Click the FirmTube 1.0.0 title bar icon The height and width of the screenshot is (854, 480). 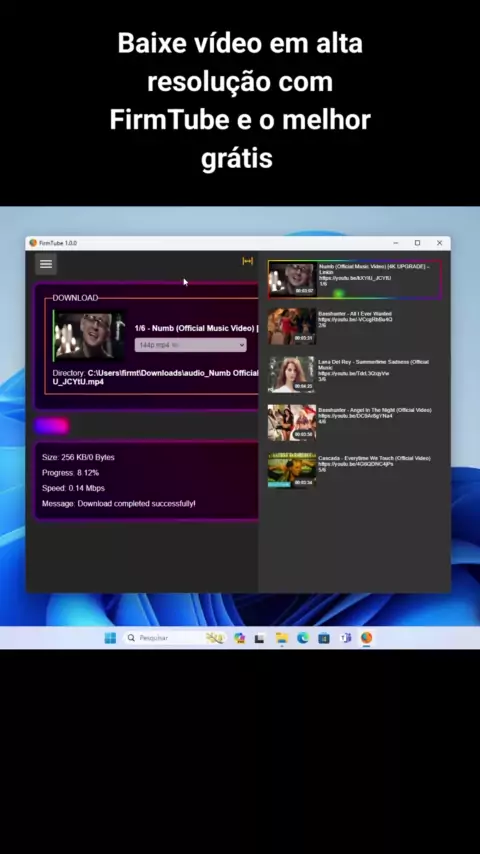pos(33,243)
